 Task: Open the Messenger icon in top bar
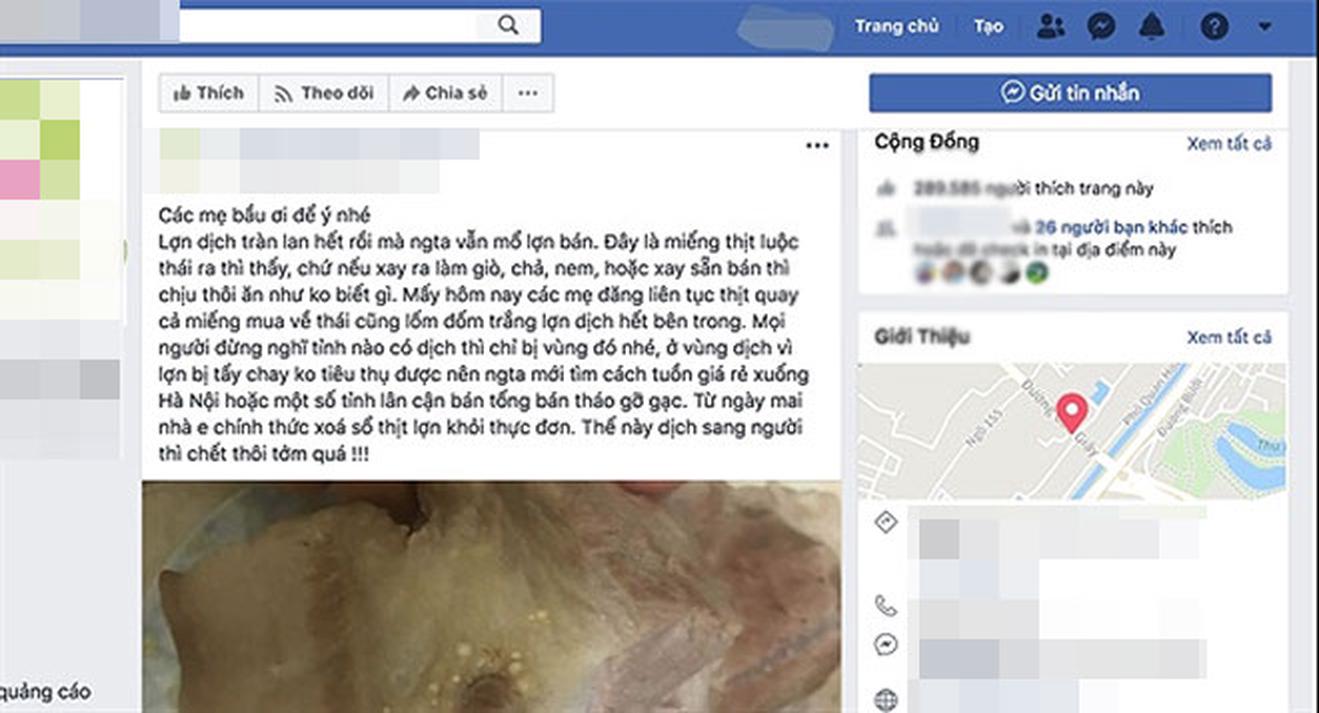click(1101, 27)
